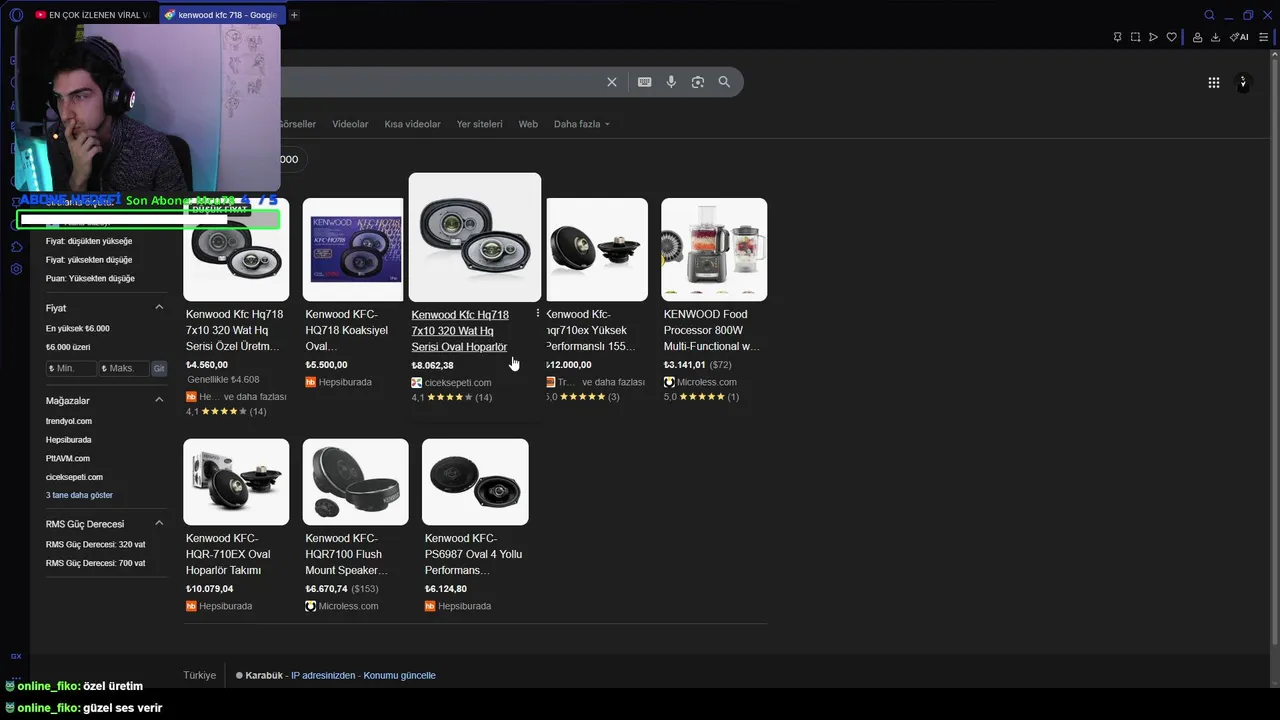Sort by Fiyat: yüksekten düşüğe
Screen dimensions: 1280x720
[x=89, y=259]
